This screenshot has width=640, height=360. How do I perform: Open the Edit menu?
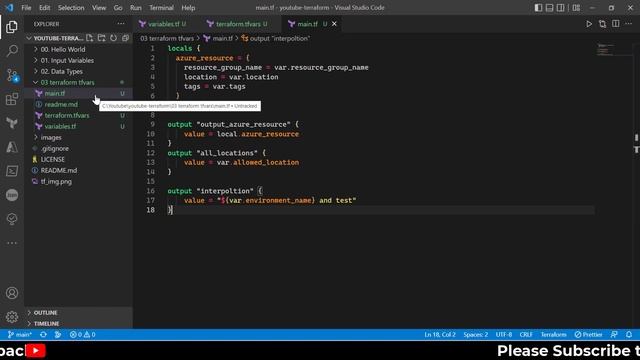click(x=44, y=8)
